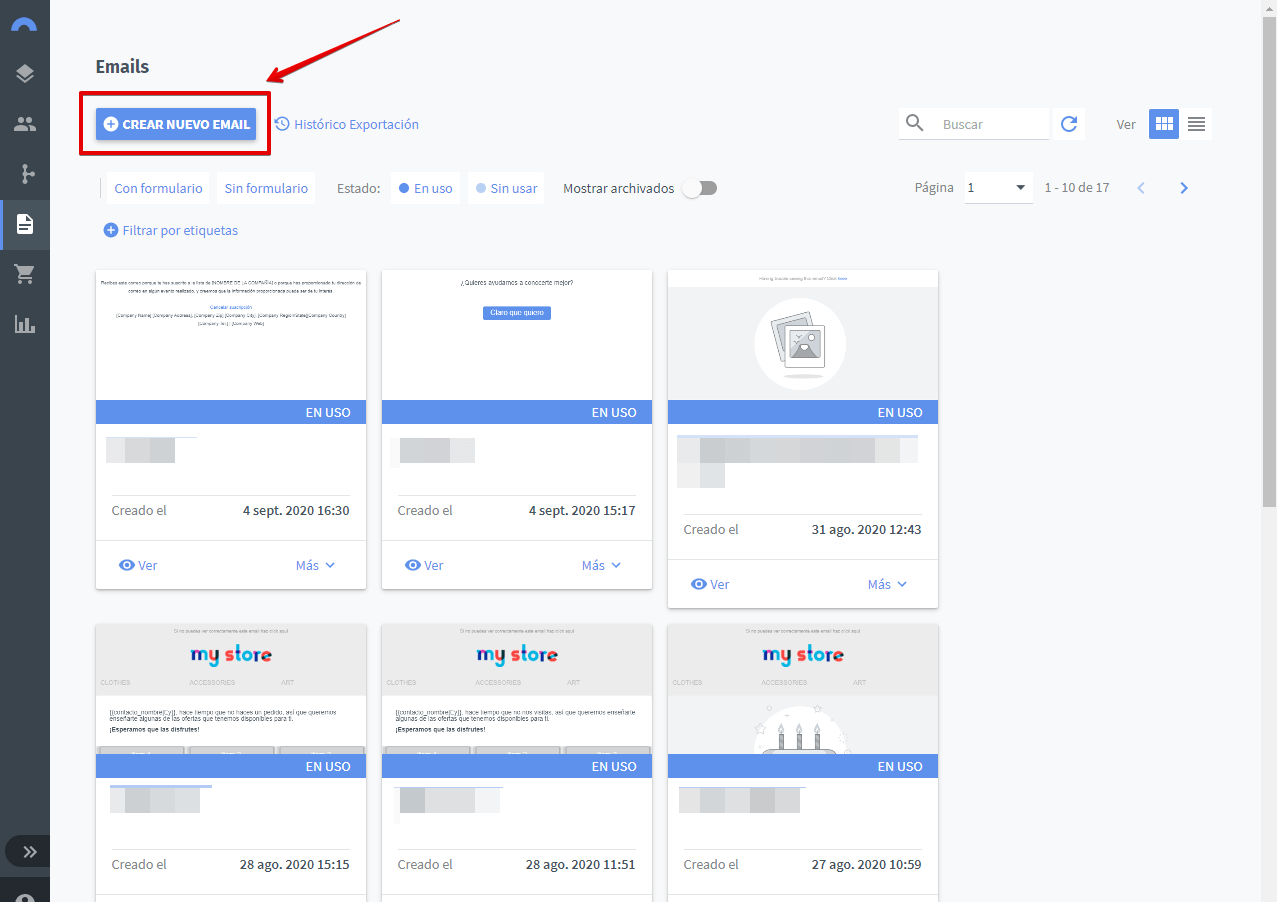Click Claro que quiero button in email preview
The image size is (1277, 902).
pyautogui.click(x=517, y=313)
